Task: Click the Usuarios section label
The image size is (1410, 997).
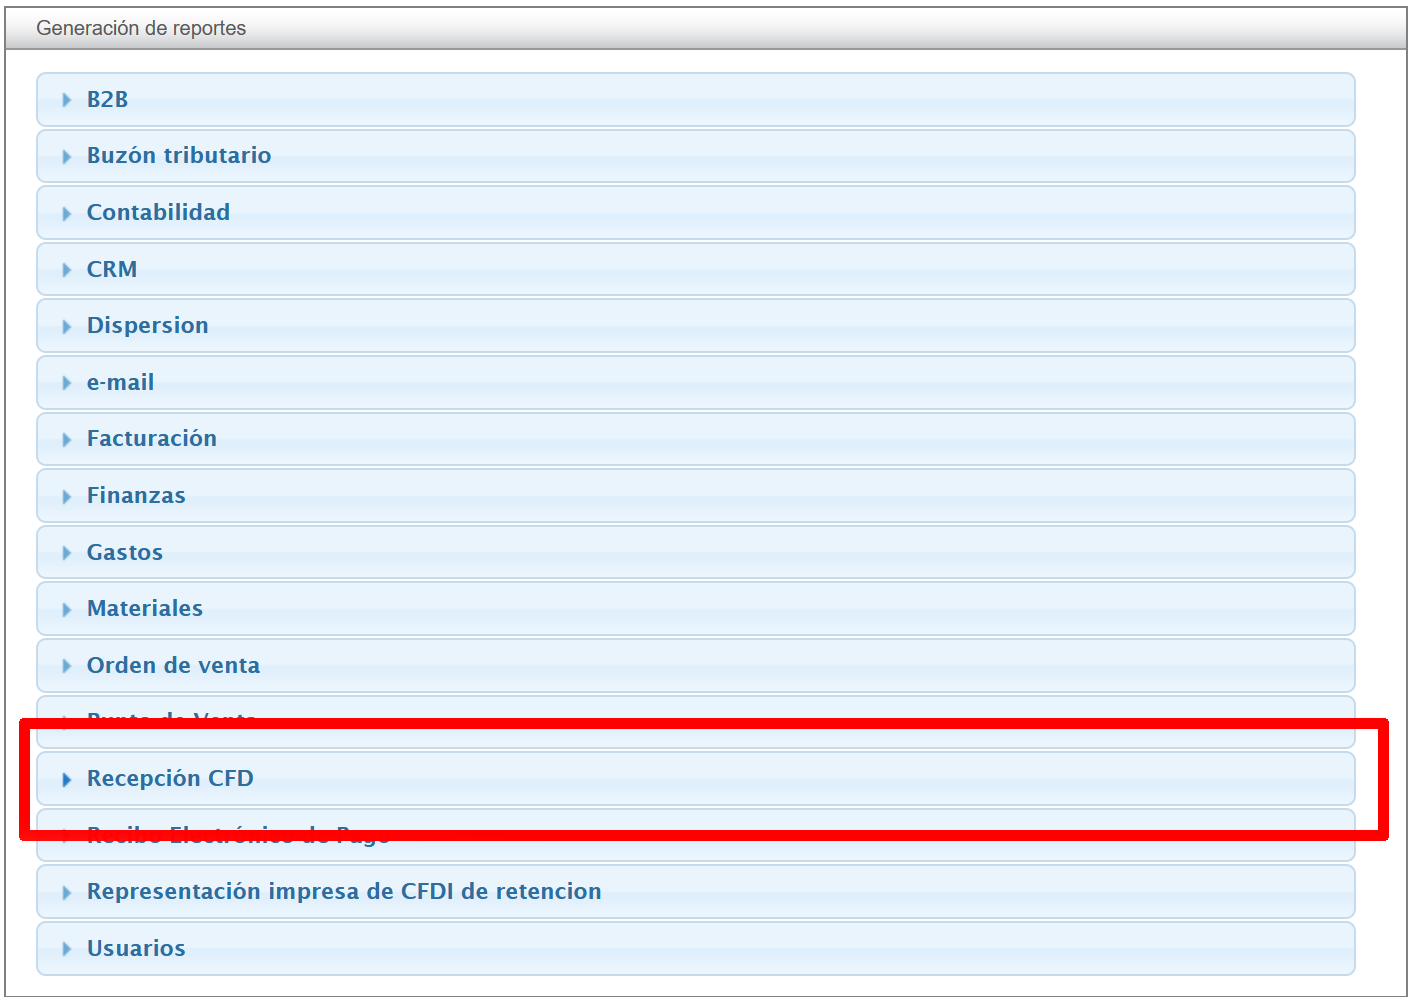Action: click(136, 949)
